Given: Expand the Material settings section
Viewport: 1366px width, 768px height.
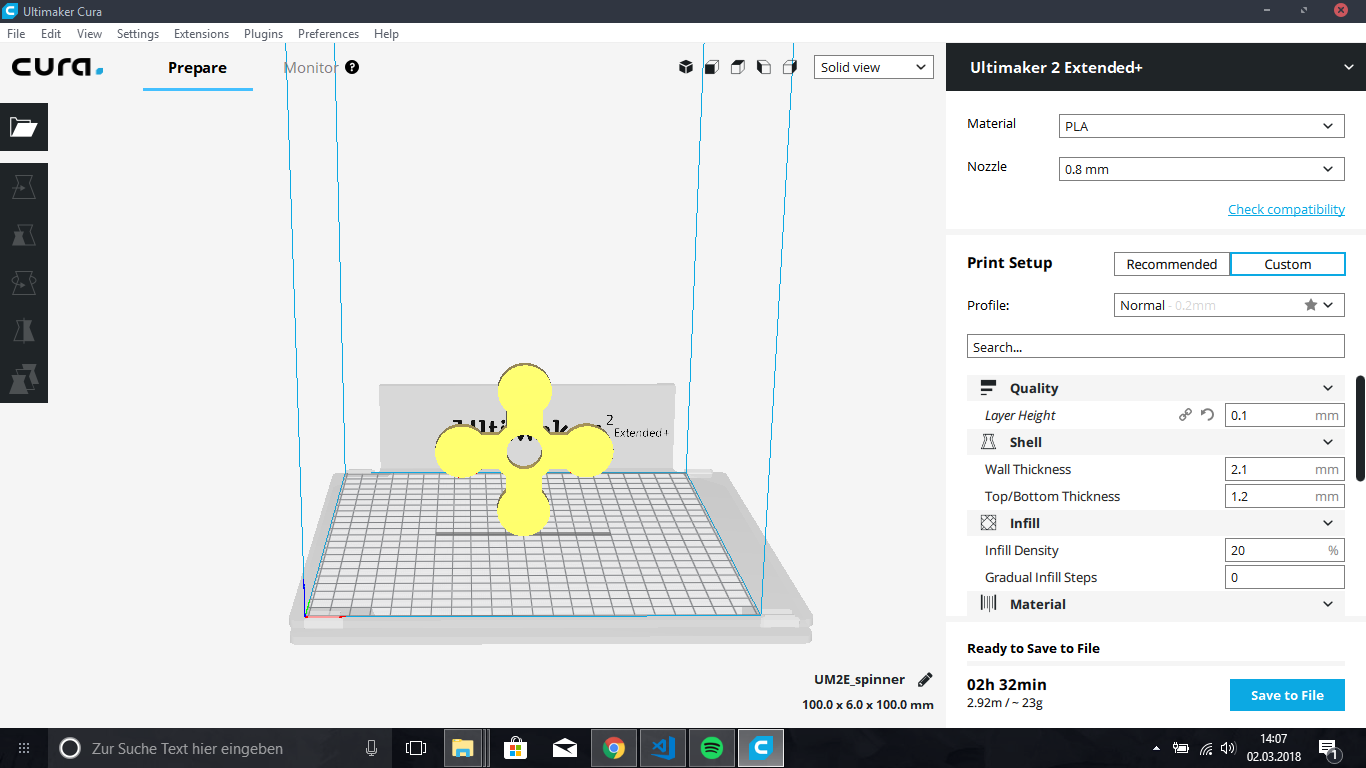Looking at the screenshot, I should click(1156, 604).
